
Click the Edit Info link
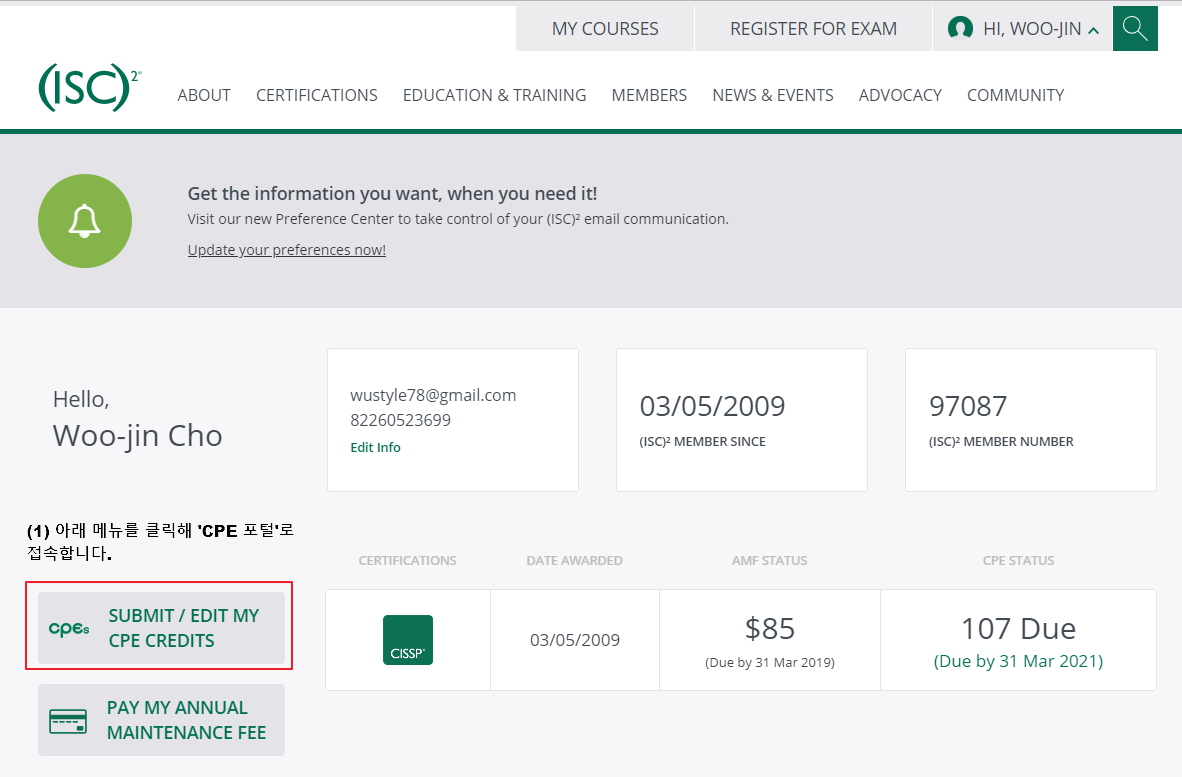pos(375,447)
